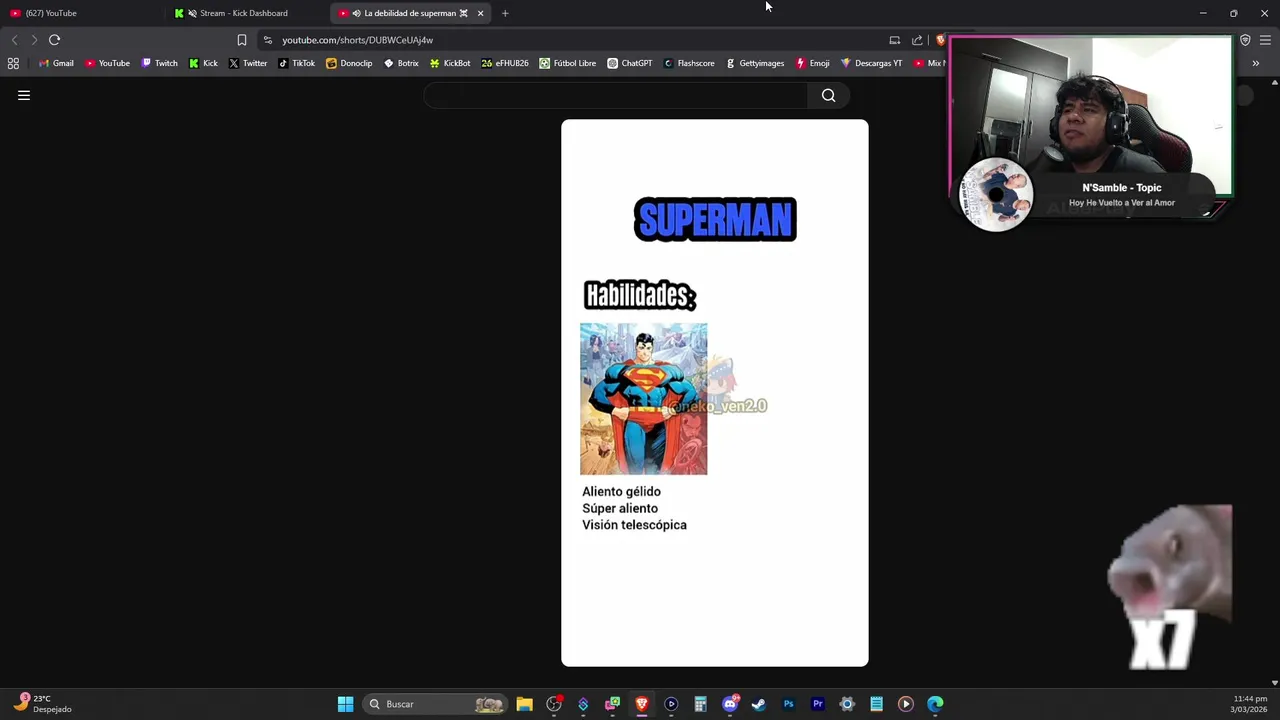Open the Botrix bookmark
The image size is (1280, 720).
(401, 63)
